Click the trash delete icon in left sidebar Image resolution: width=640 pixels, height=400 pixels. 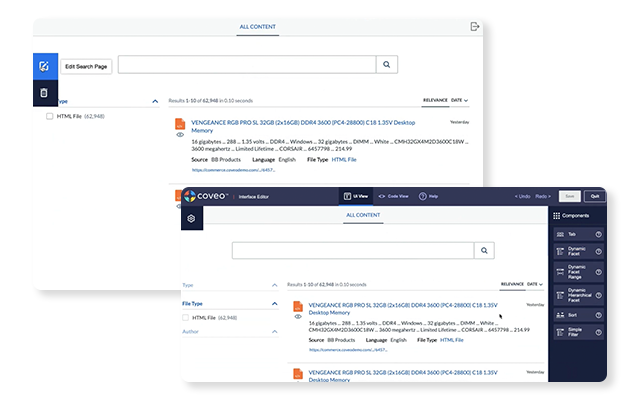tap(44, 93)
